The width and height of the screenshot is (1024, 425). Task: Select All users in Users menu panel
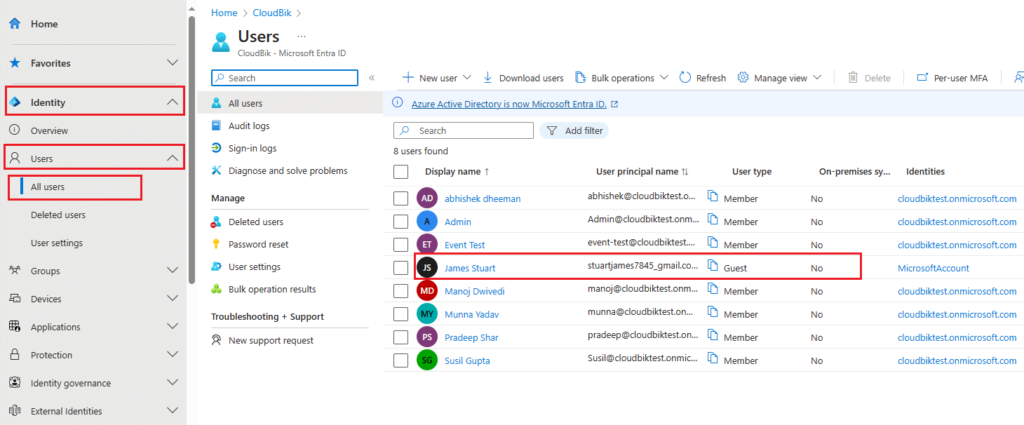pos(290,103)
